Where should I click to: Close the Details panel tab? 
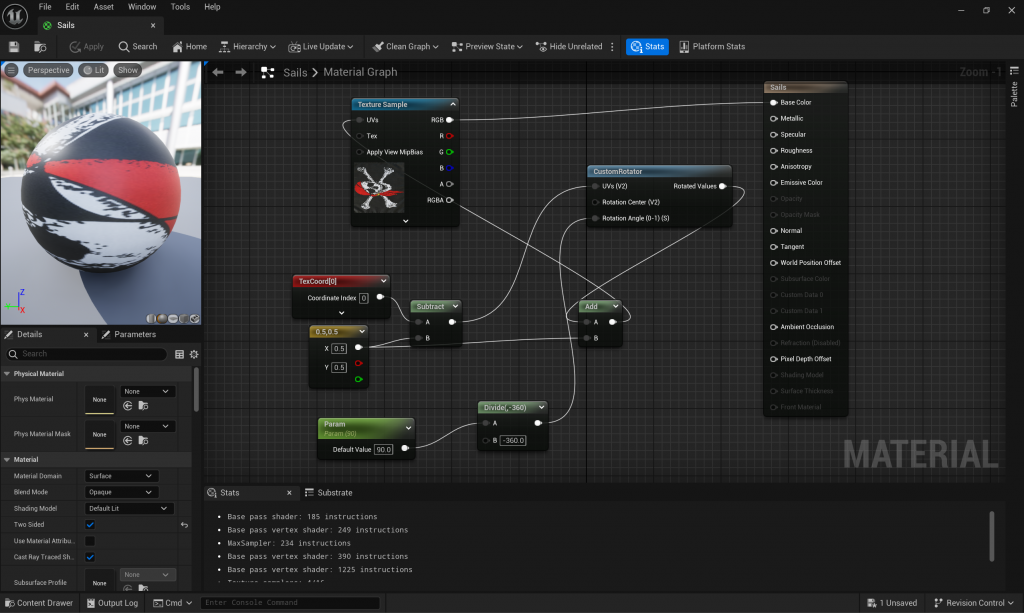pyautogui.click(x=86, y=334)
